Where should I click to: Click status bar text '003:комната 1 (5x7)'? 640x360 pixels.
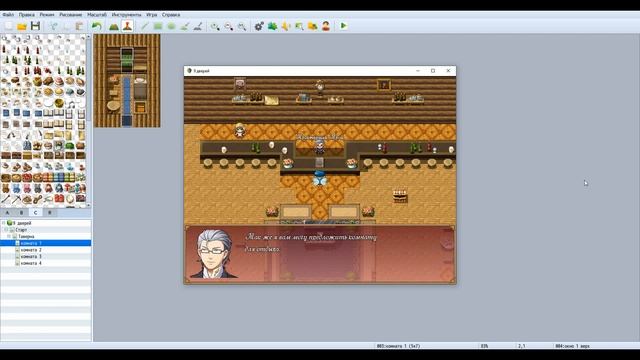pyautogui.click(x=398, y=346)
